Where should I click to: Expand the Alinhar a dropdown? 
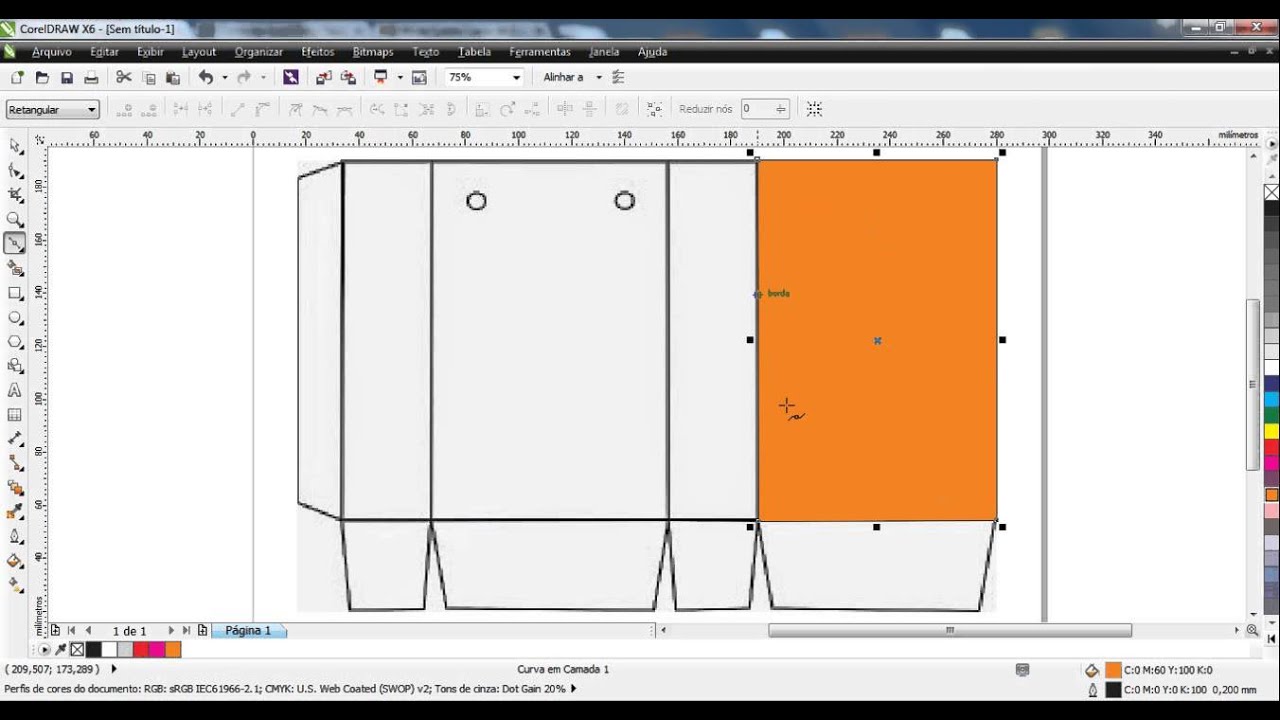[599, 77]
